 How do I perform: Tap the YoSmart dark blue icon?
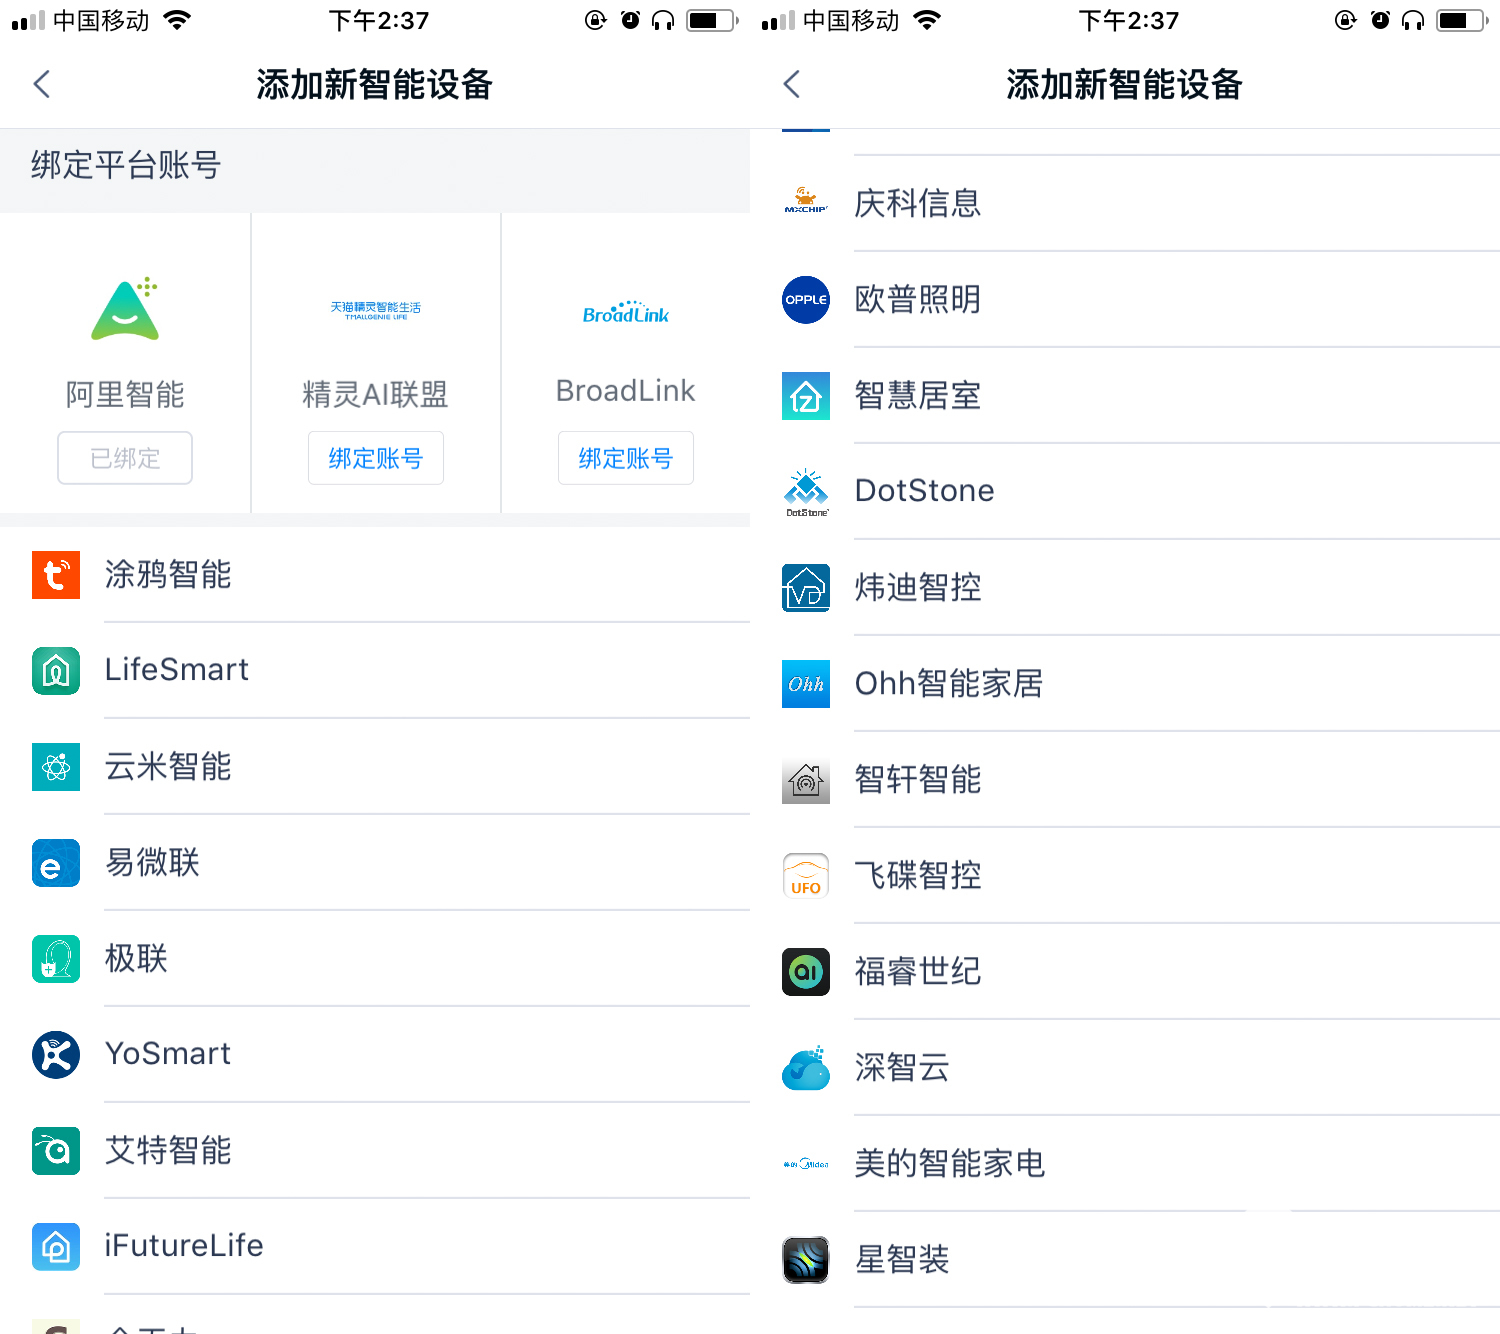tap(56, 1055)
